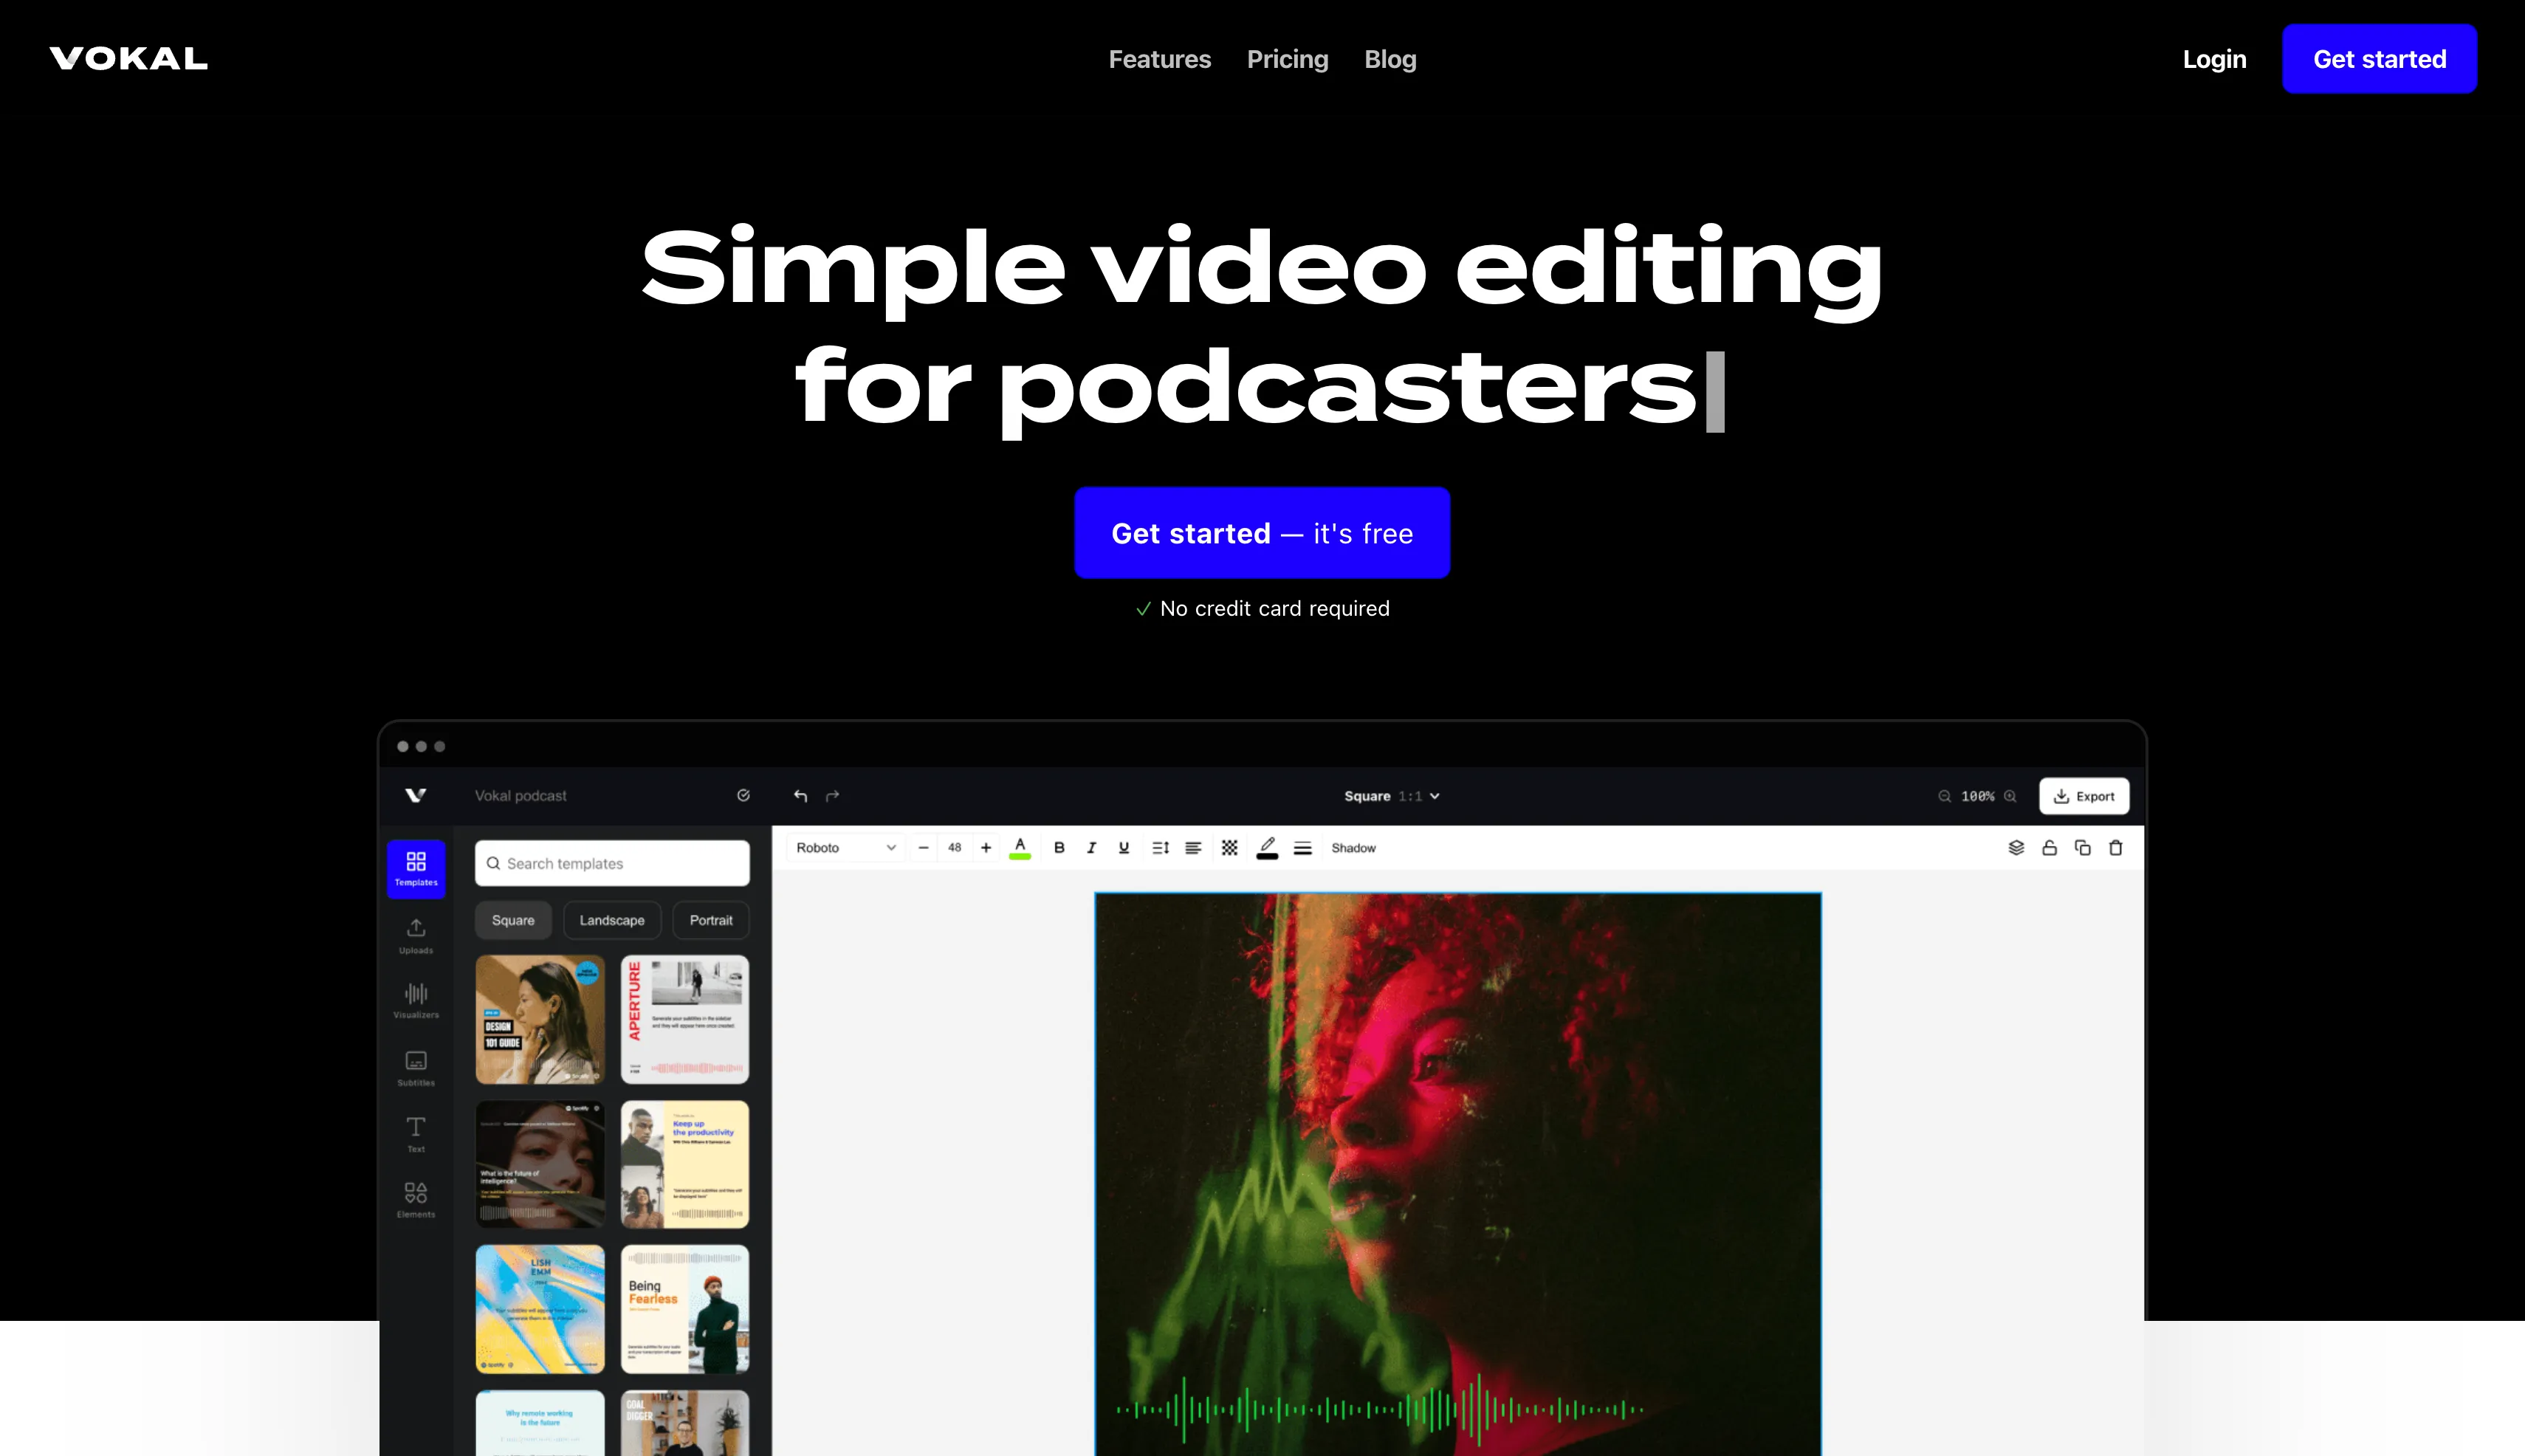Click the undo arrow icon
Viewport: 2525px width, 1456px height.
pyautogui.click(x=800, y=796)
